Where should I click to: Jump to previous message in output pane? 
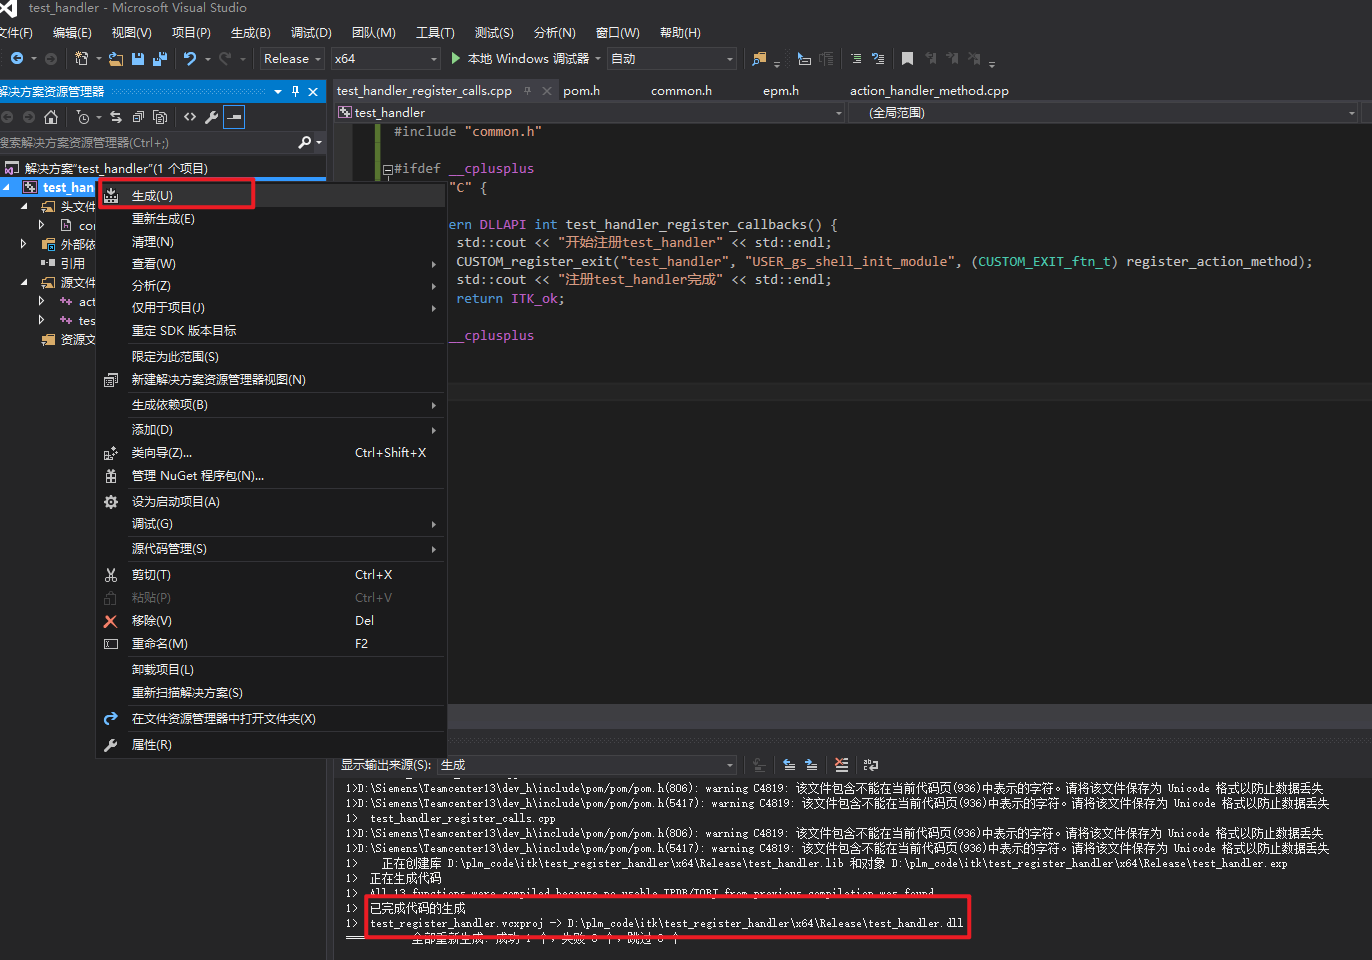coord(789,765)
